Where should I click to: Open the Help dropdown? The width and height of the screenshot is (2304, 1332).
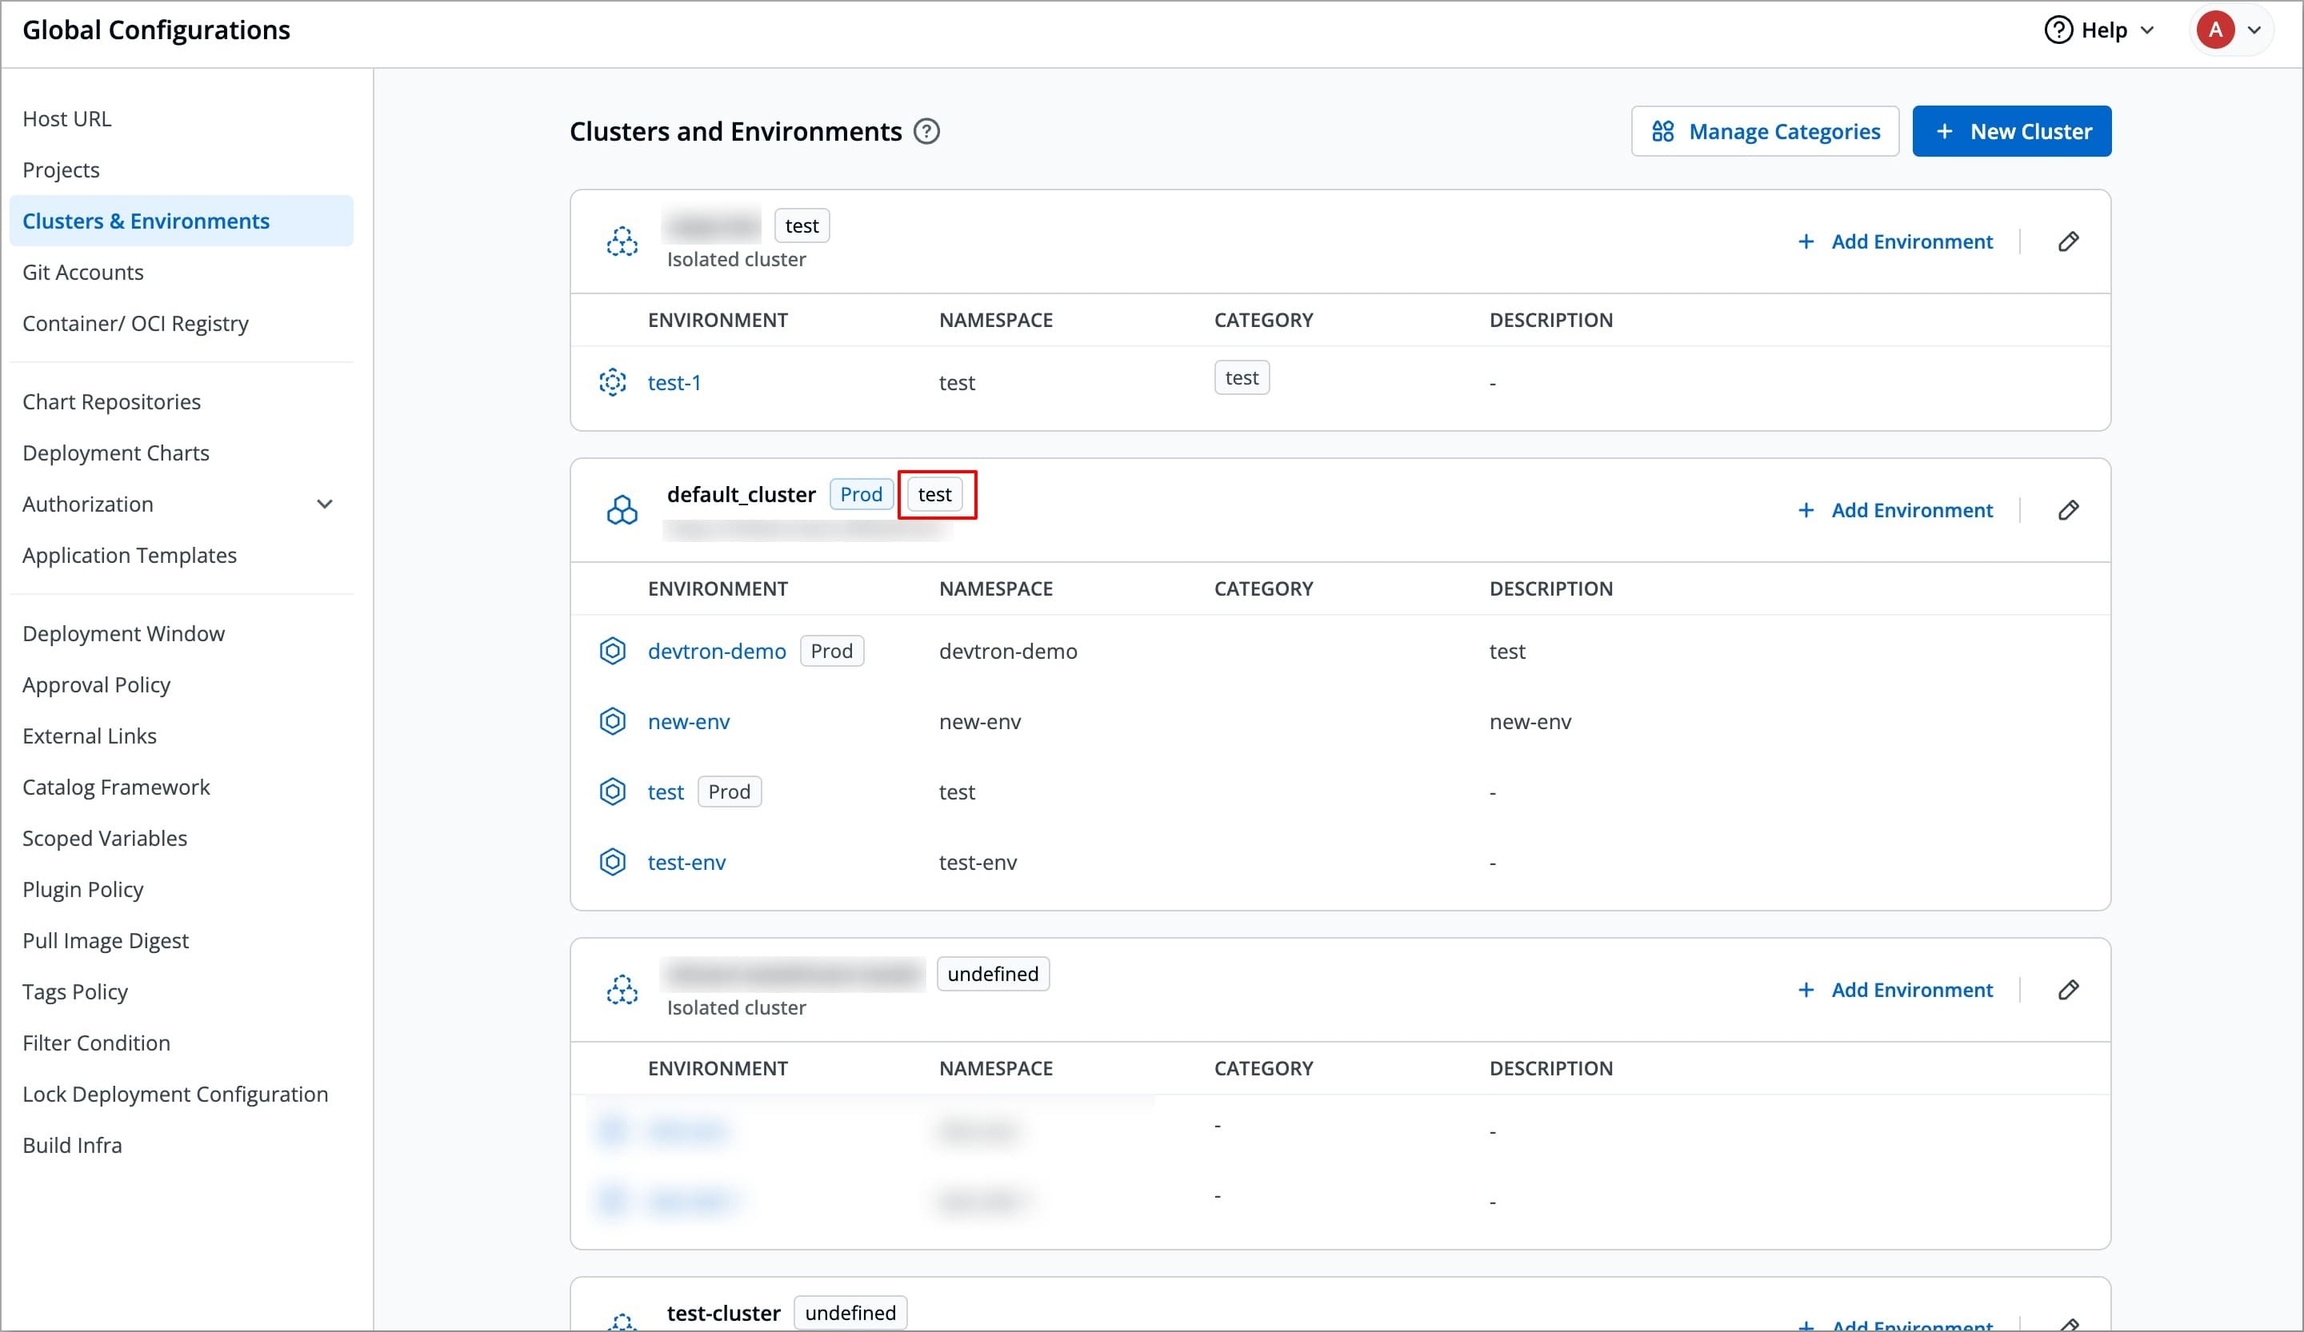pos(2099,30)
